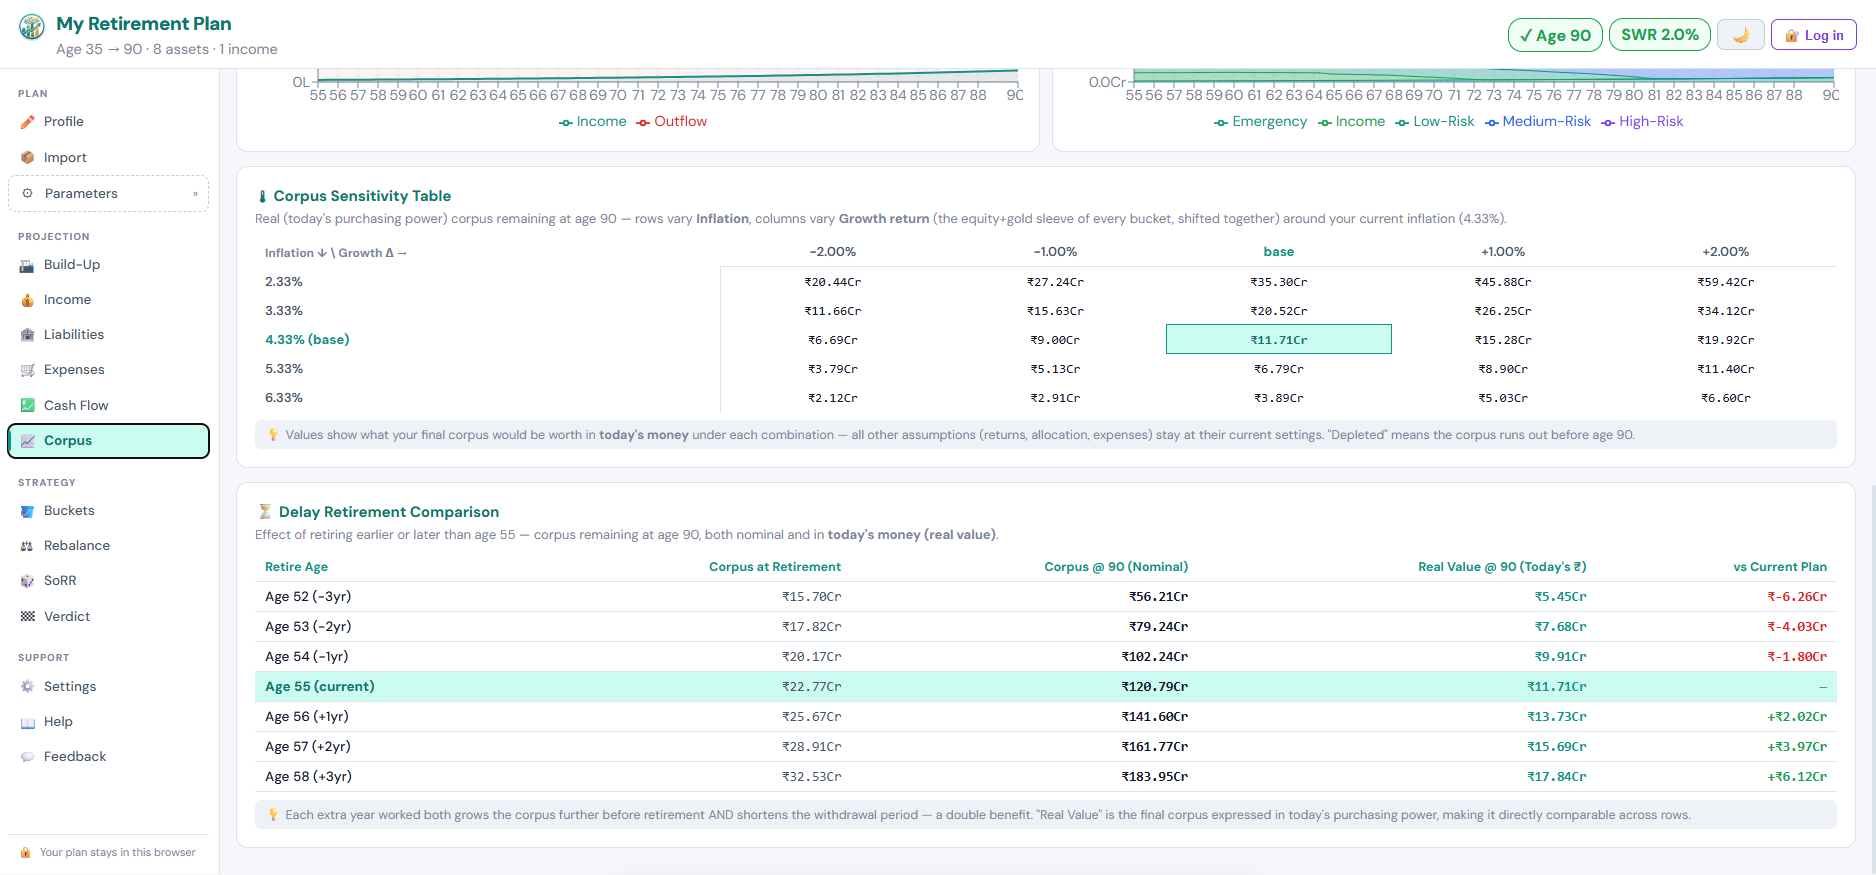This screenshot has height=875, width=1876.
Task: Open the Help book icon
Action: point(28,722)
